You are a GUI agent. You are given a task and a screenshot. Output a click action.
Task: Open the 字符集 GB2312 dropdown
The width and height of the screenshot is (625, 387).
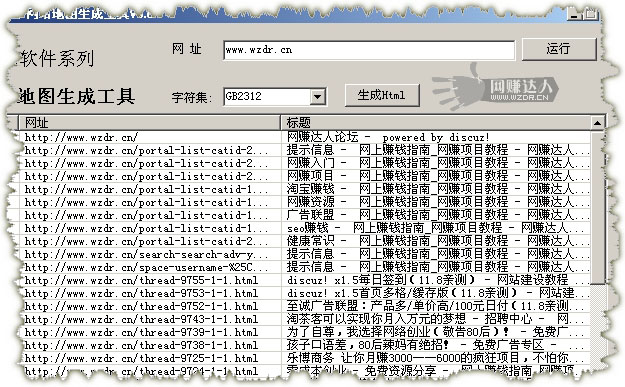point(318,96)
